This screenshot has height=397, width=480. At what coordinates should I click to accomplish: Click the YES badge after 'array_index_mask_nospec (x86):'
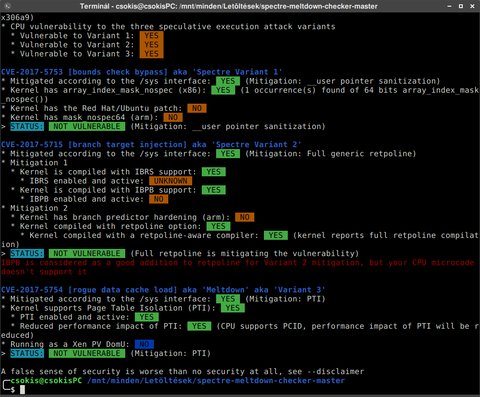click(x=223, y=90)
